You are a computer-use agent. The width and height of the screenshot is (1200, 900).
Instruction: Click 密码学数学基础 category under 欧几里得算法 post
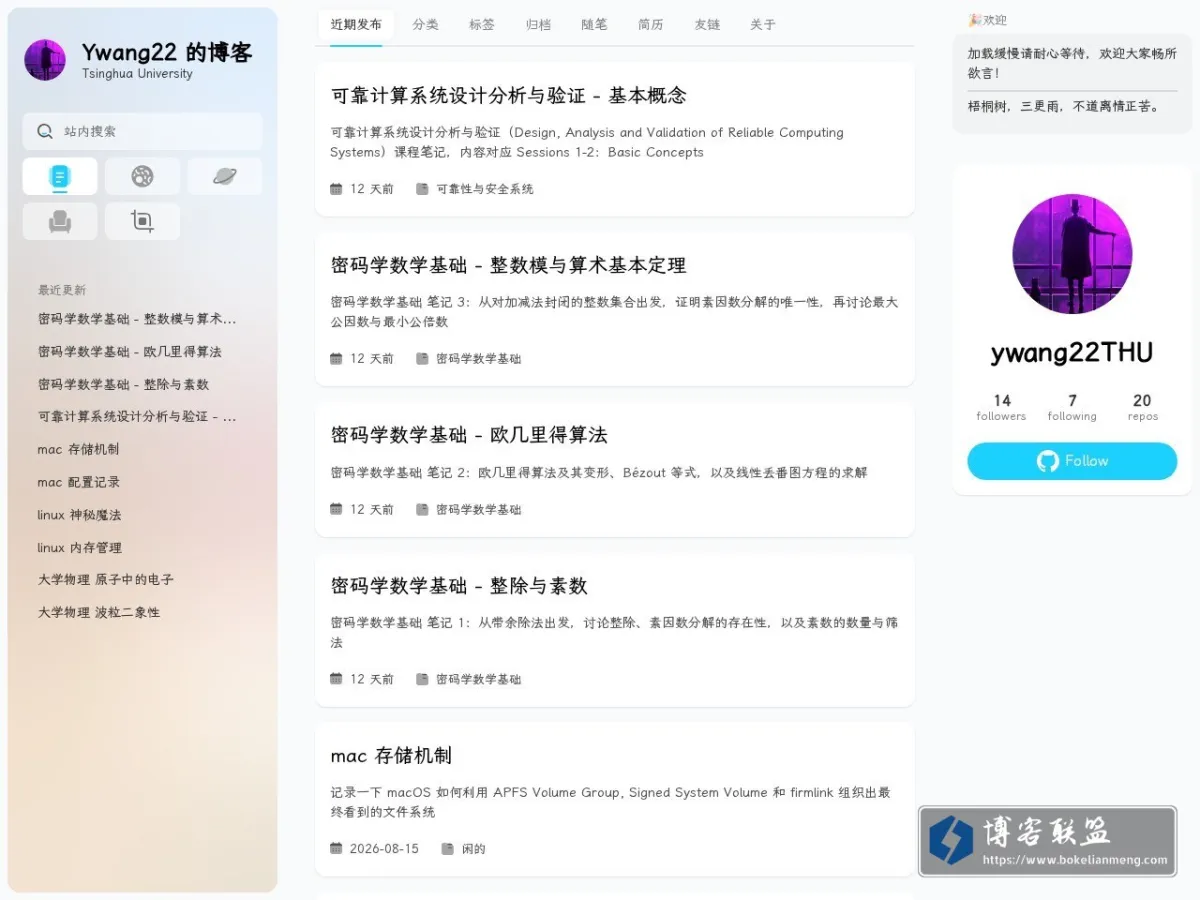[x=479, y=509]
